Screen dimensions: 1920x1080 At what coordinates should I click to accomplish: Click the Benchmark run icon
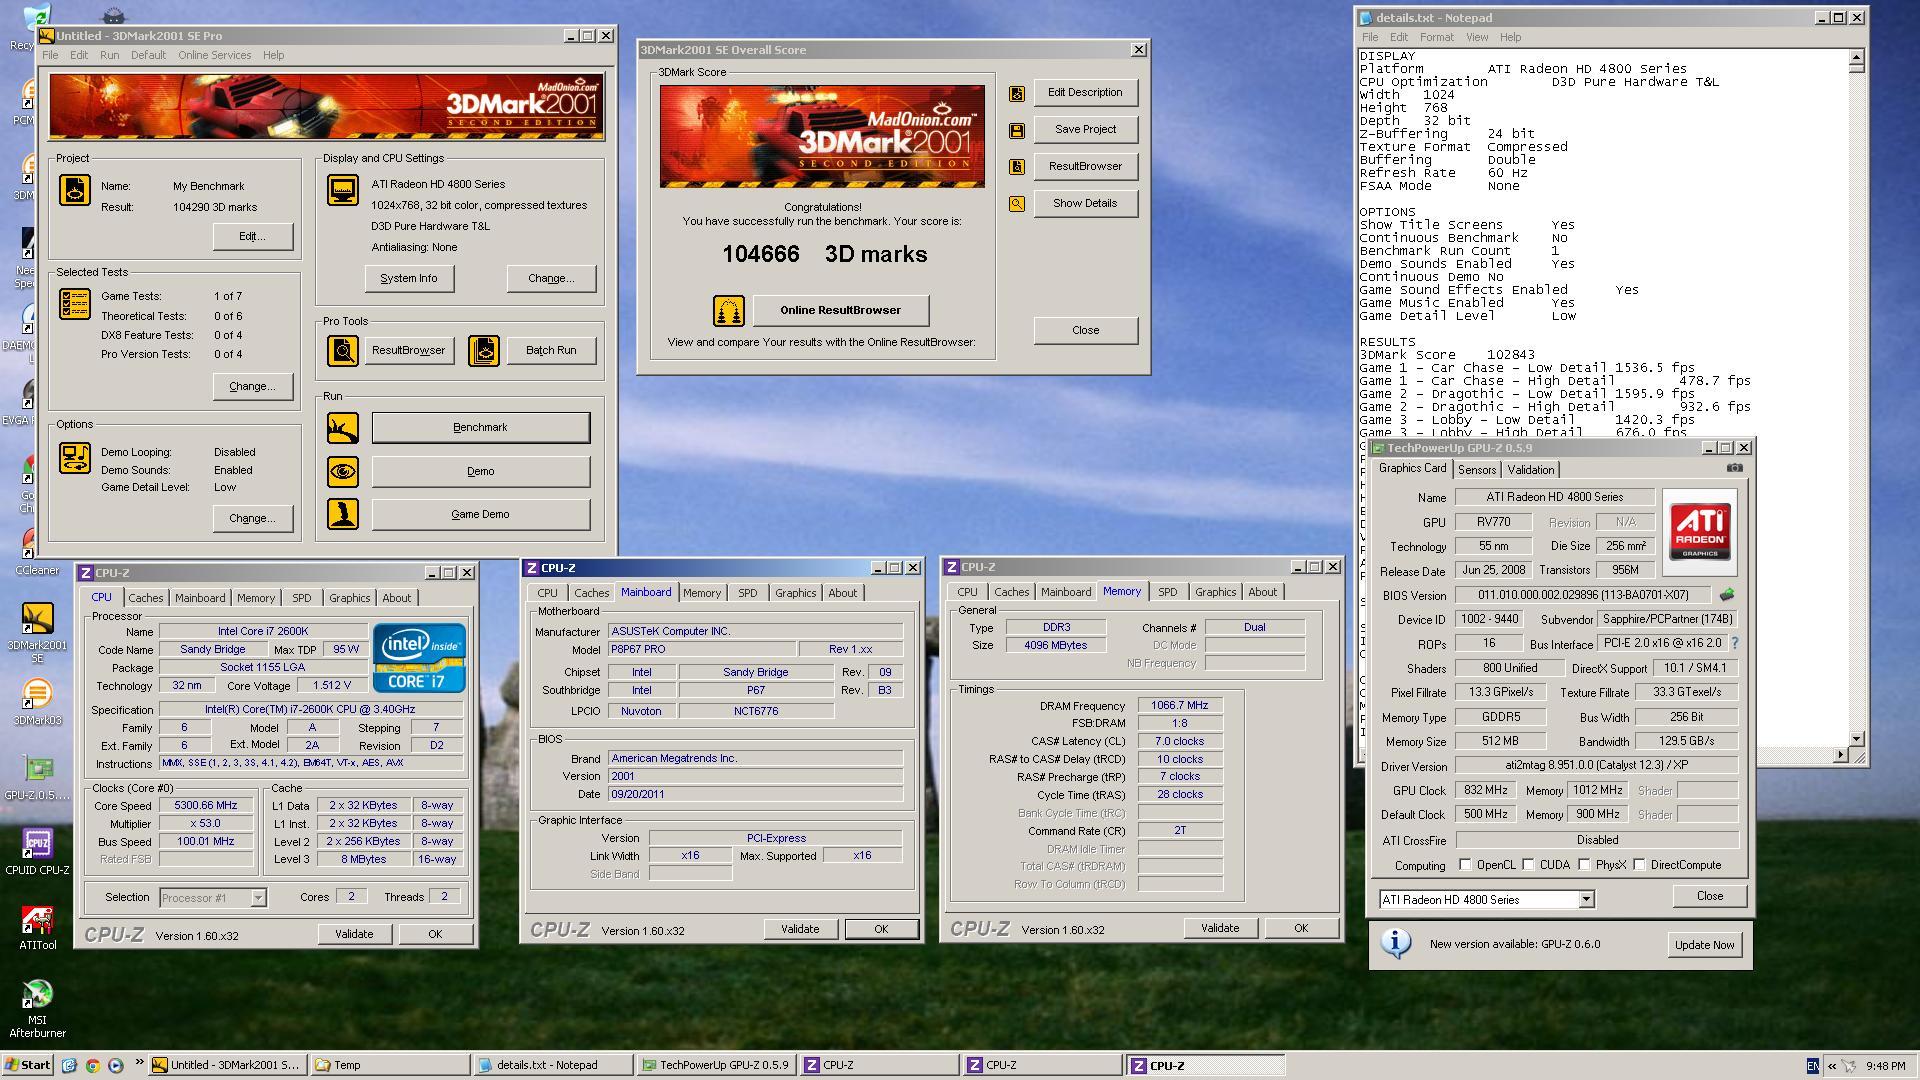(x=343, y=428)
